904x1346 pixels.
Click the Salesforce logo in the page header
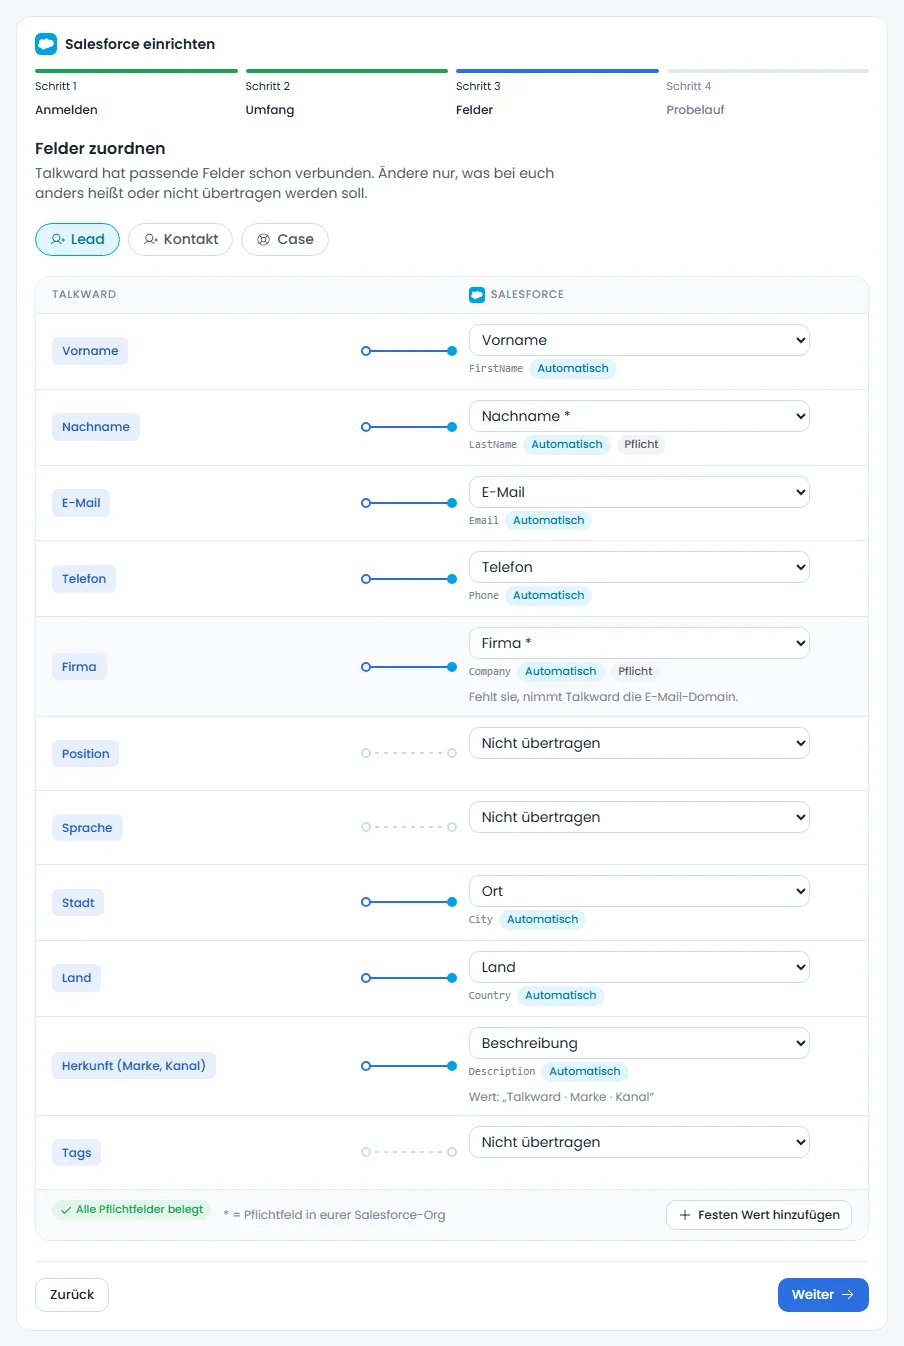pyautogui.click(x=46, y=44)
